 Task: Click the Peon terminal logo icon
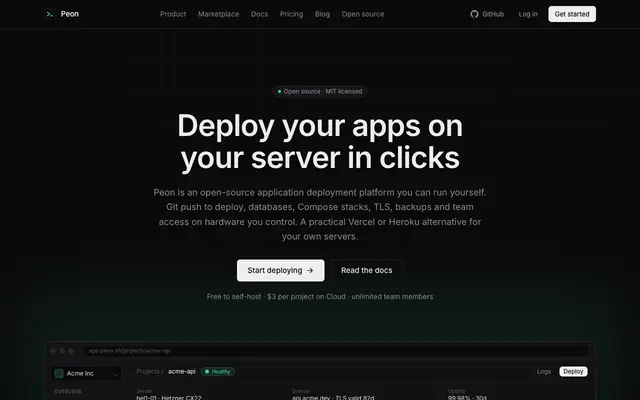(49, 14)
